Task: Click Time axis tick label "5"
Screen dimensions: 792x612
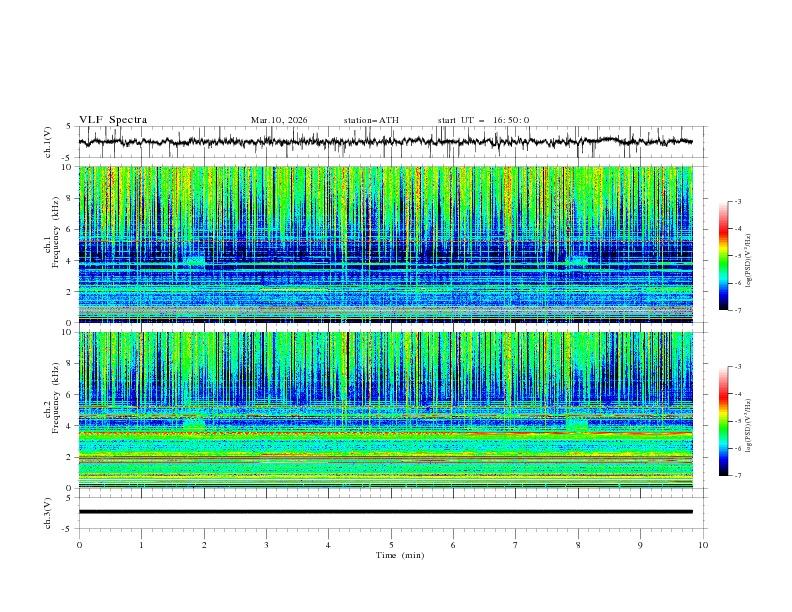Action: tap(391, 545)
